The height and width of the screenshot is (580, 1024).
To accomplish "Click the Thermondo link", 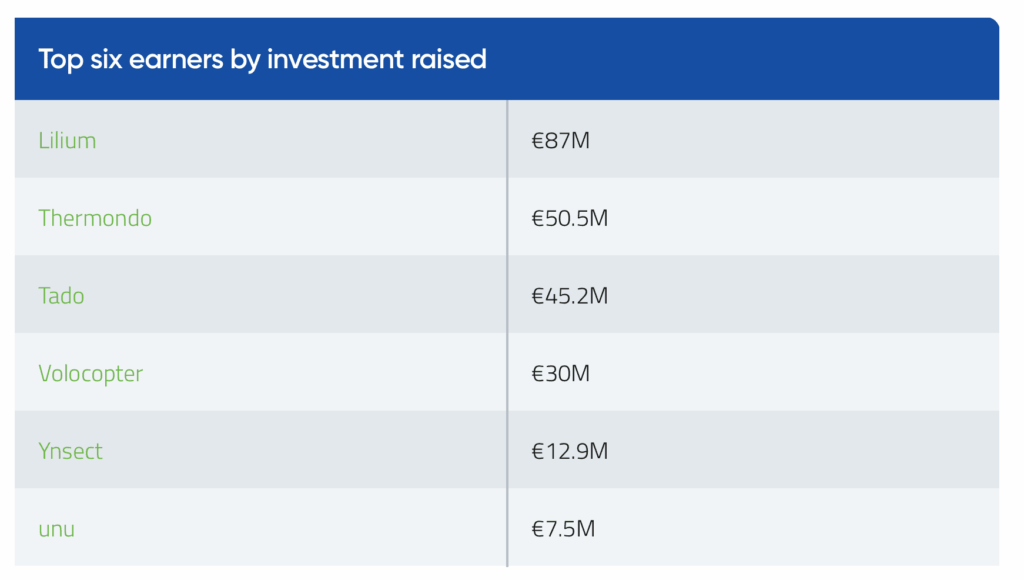I will point(95,218).
